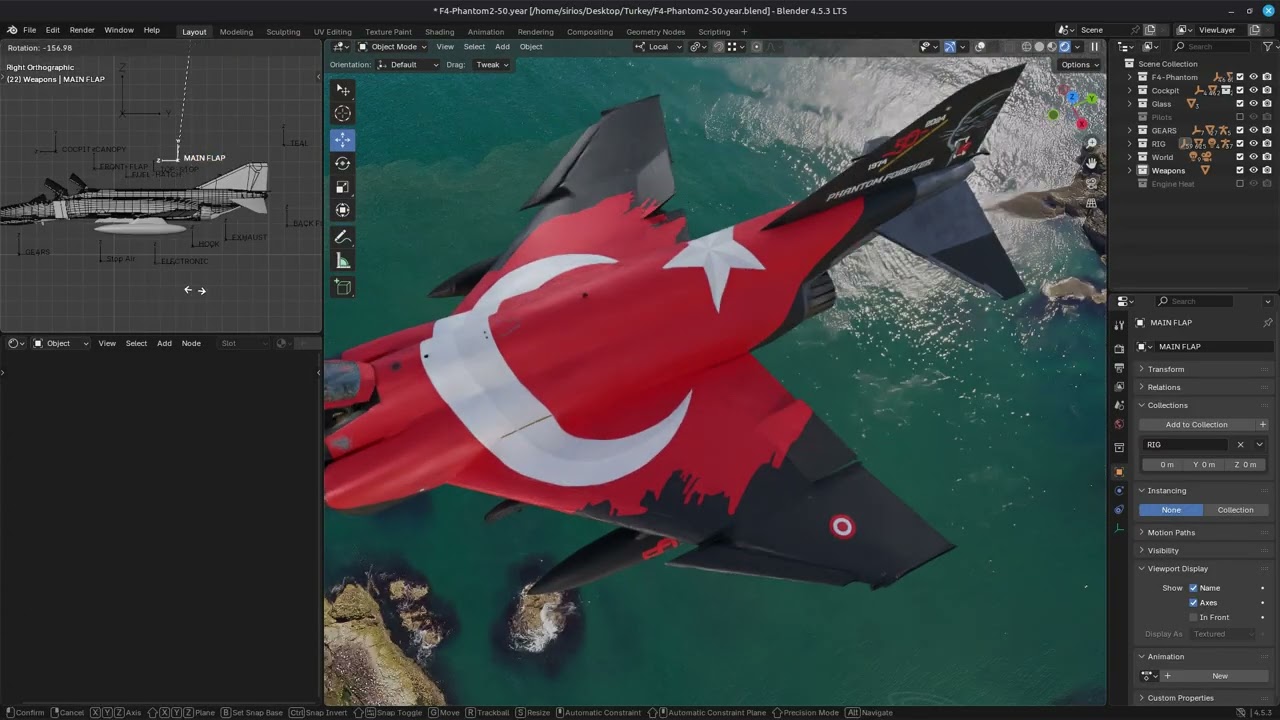The height and width of the screenshot is (720, 1280).
Task: Open the Tool properties tab
Action: 1119,323
